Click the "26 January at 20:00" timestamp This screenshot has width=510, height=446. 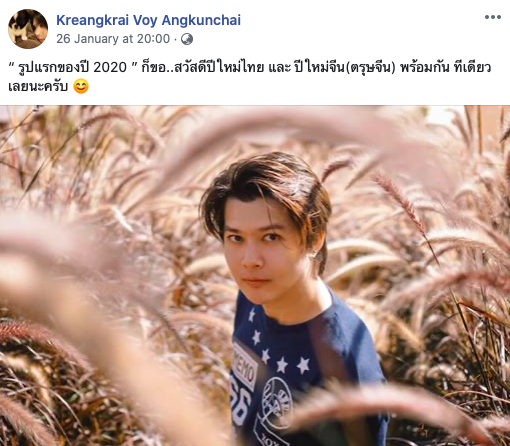click(113, 39)
